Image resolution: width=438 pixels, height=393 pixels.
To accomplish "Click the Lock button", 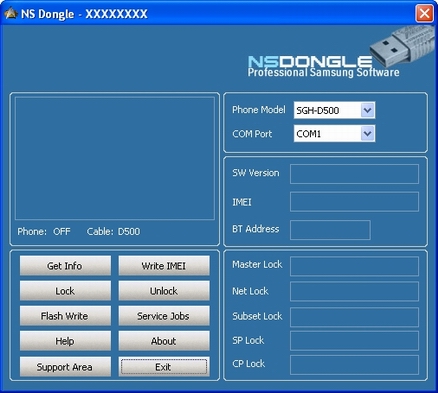I will tap(65, 291).
